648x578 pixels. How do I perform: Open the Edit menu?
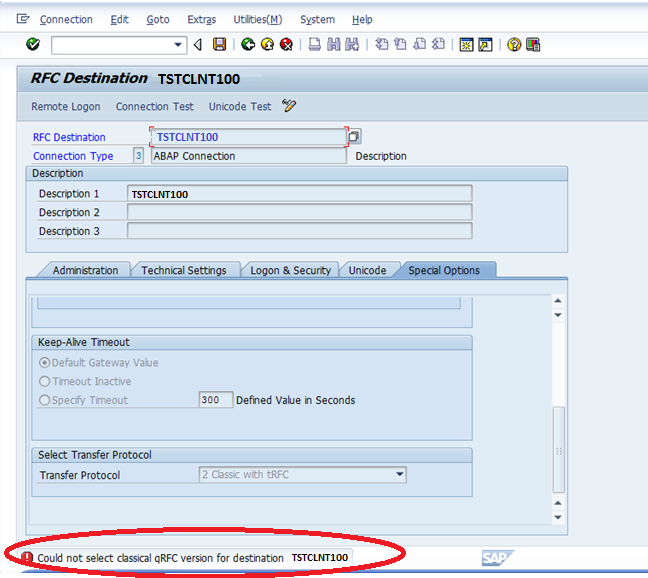(119, 19)
